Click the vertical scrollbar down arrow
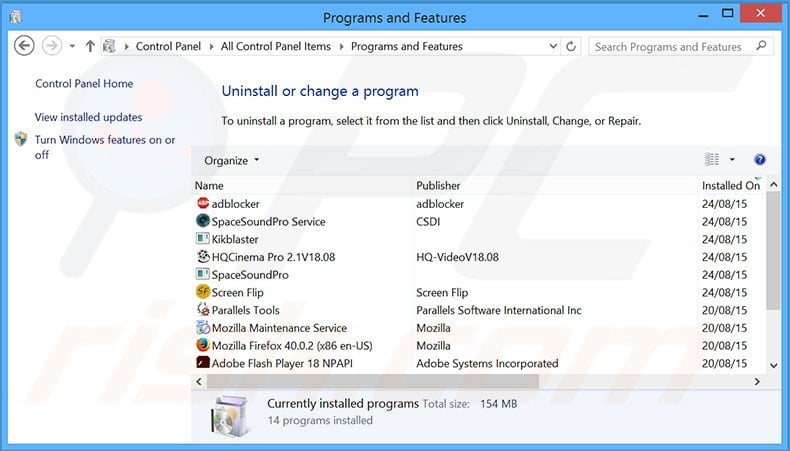Screen dimensions: 790x451 coord(773,366)
